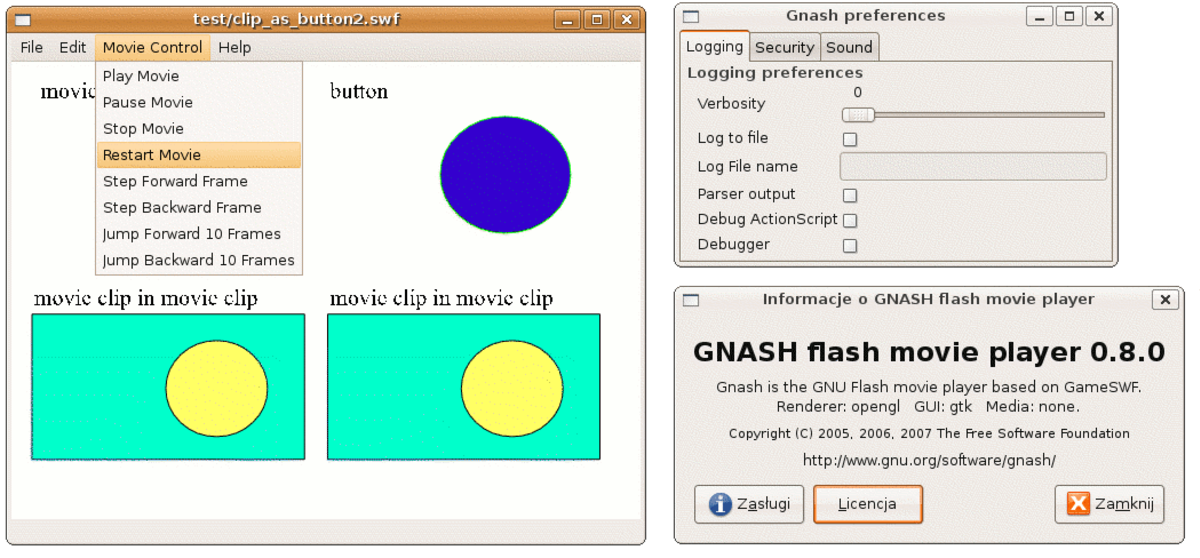This screenshot has height=558, width=1200.
Task: Click the Free Software Foundation copyright line
Action: (x=929, y=434)
